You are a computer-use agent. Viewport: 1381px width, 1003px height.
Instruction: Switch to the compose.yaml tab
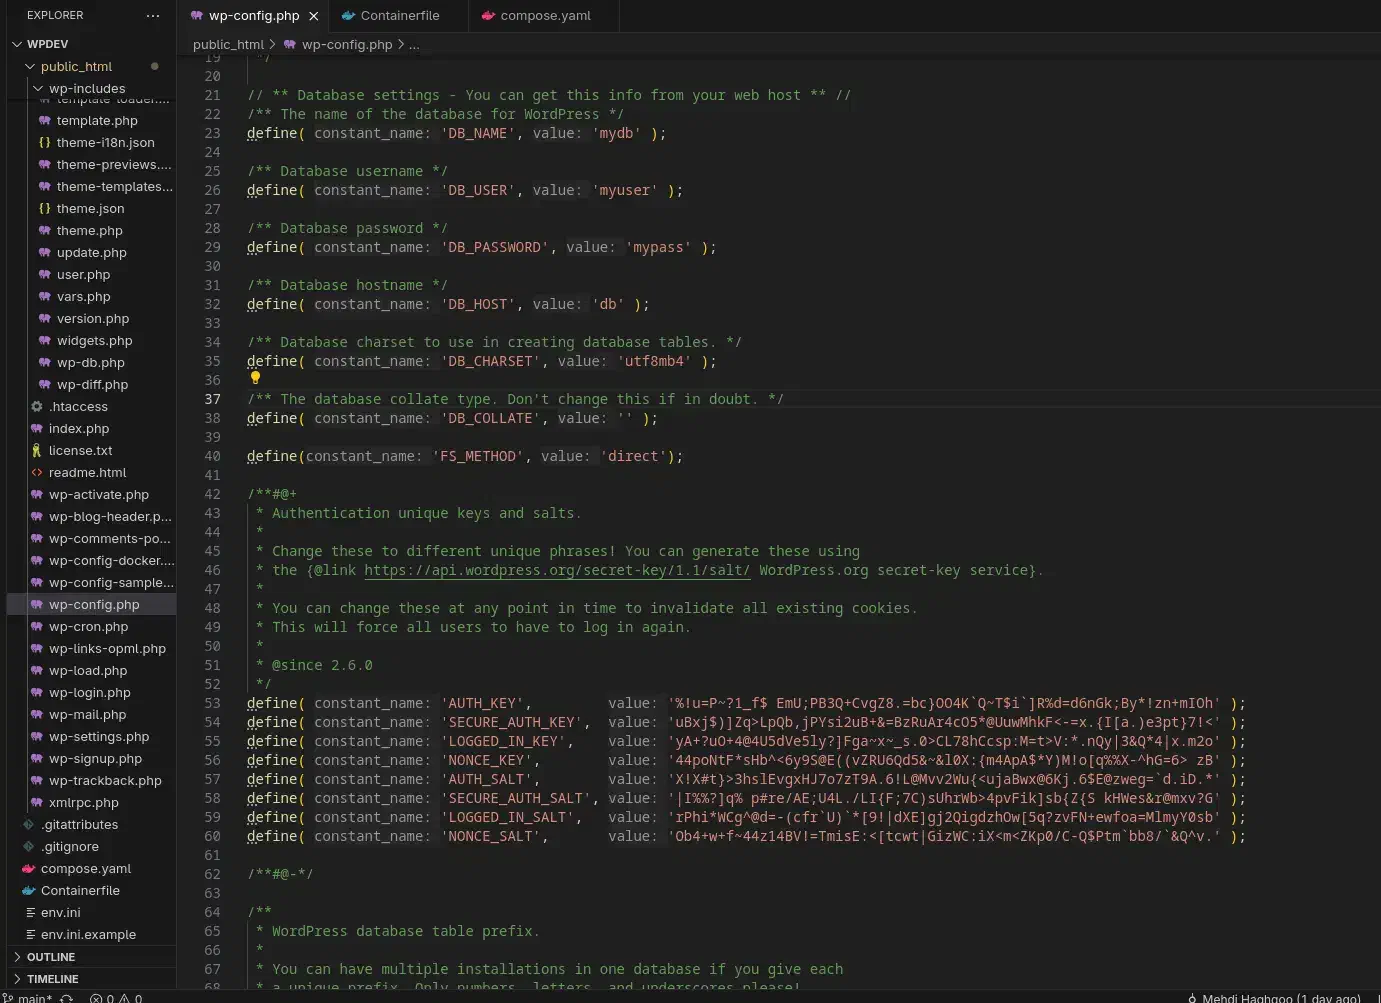(545, 16)
